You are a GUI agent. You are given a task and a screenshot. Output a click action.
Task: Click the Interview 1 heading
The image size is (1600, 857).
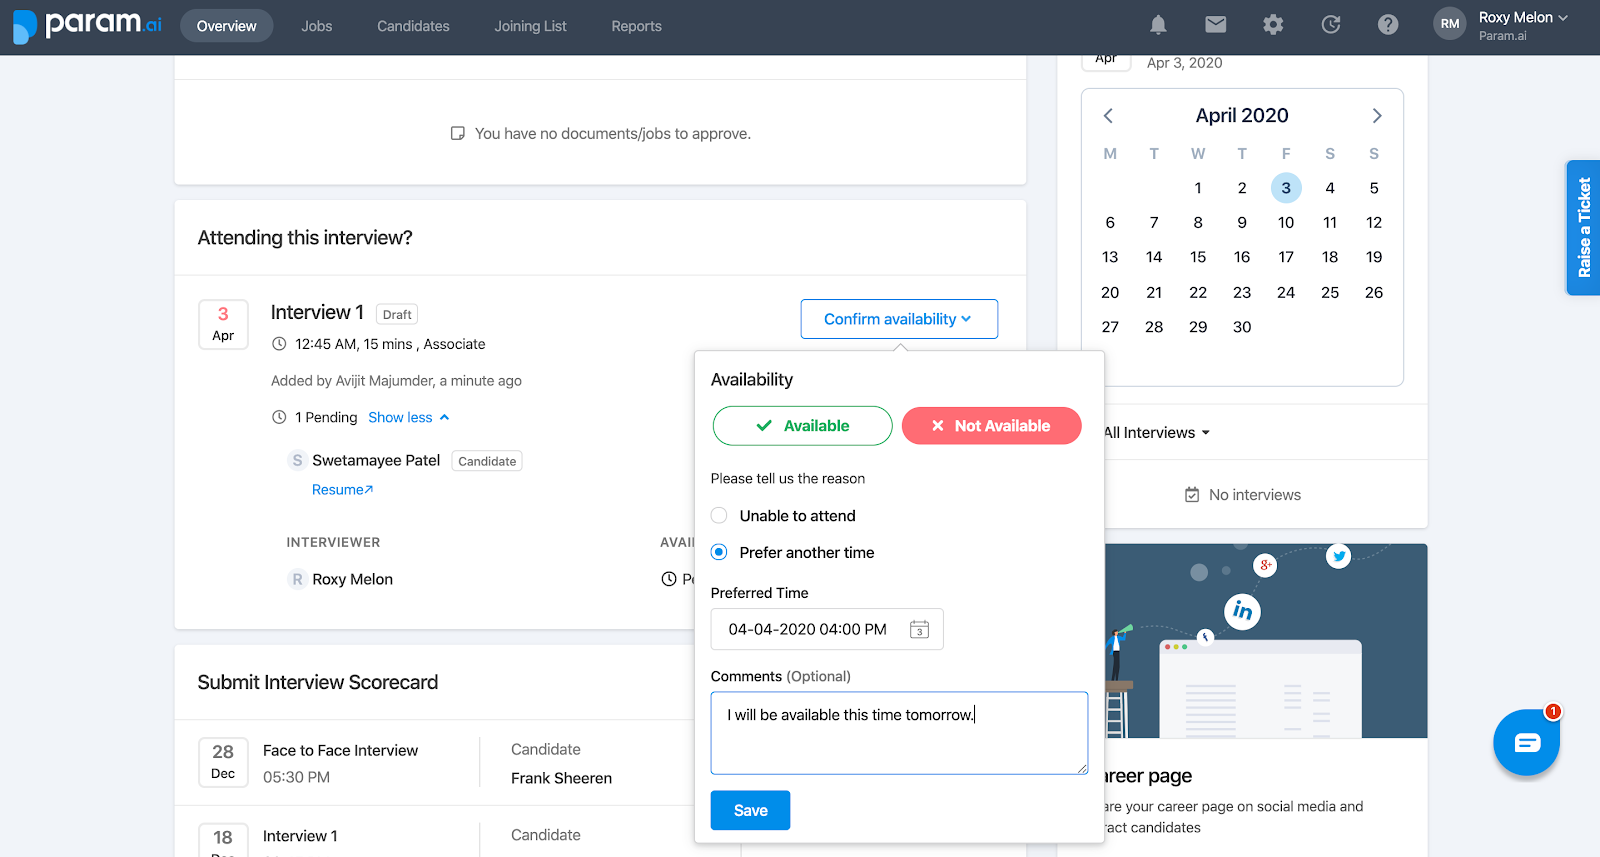click(317, 313)
